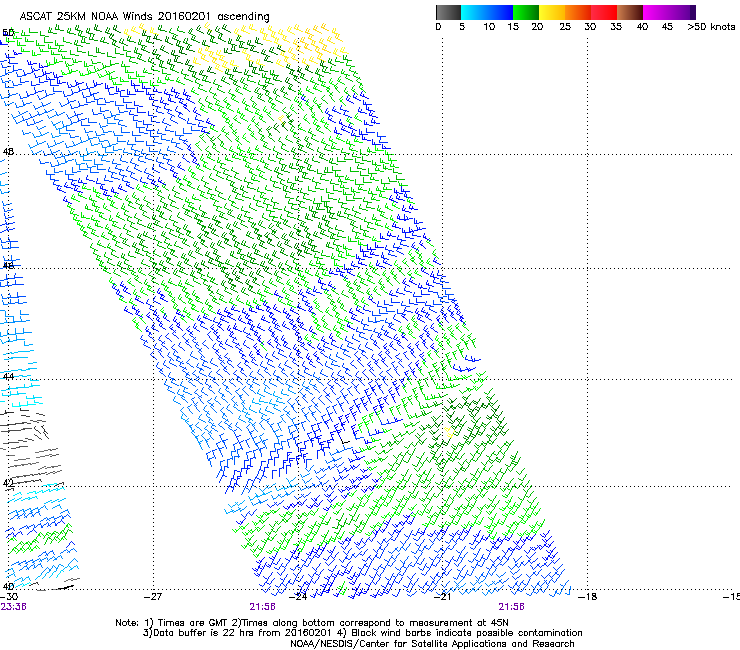Click the '48' latitude label at the upper gridline
740x650 pixels.
click(8, 152)
